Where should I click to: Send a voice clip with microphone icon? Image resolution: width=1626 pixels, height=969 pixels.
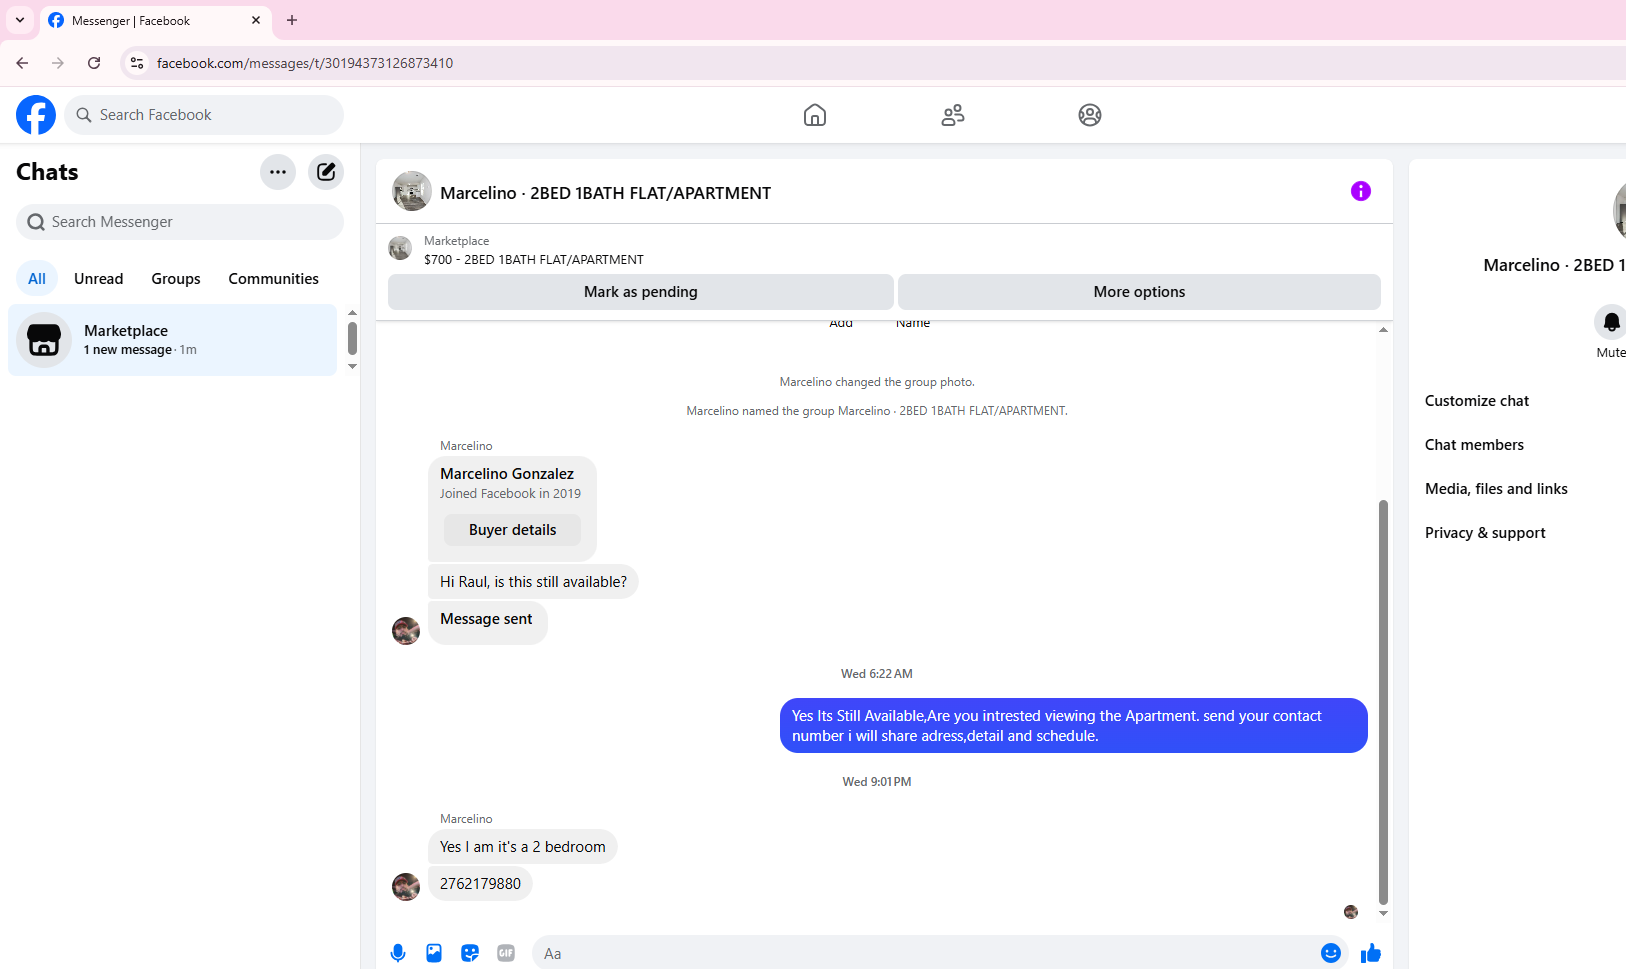(398, 953)
